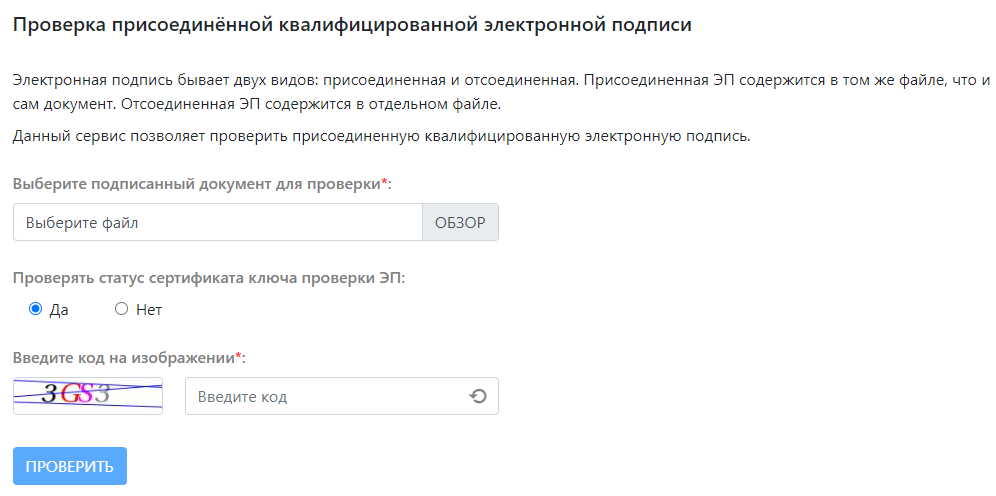The image size is (996, 496).
Task: Click the paragraph starting 'Данный сервис позволяет'
Action: click(x=381, y=135)
